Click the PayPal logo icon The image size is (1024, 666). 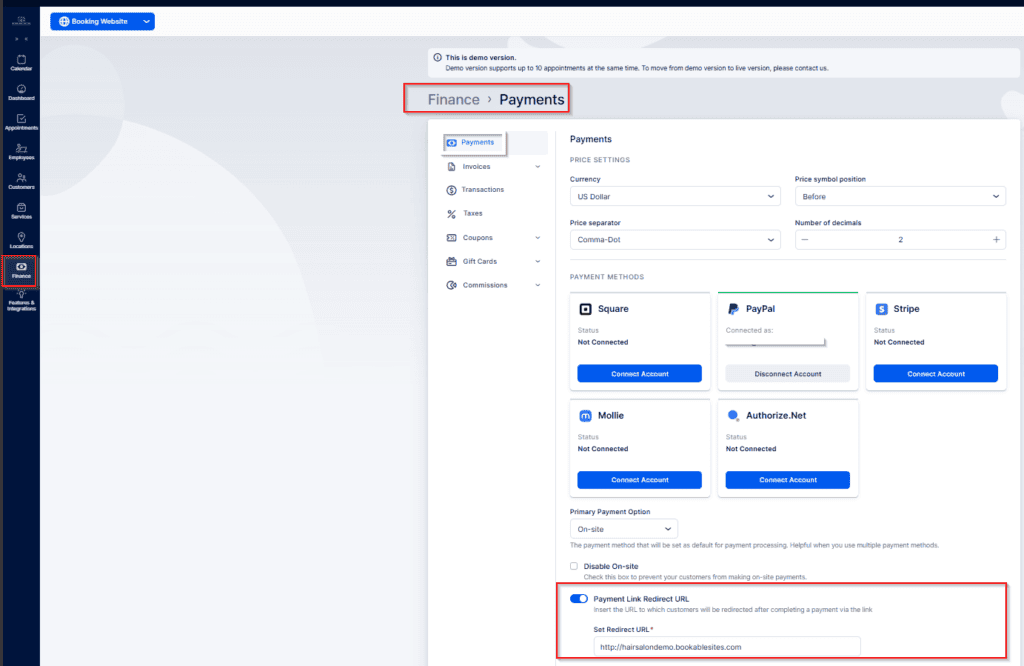coord(733,309)
